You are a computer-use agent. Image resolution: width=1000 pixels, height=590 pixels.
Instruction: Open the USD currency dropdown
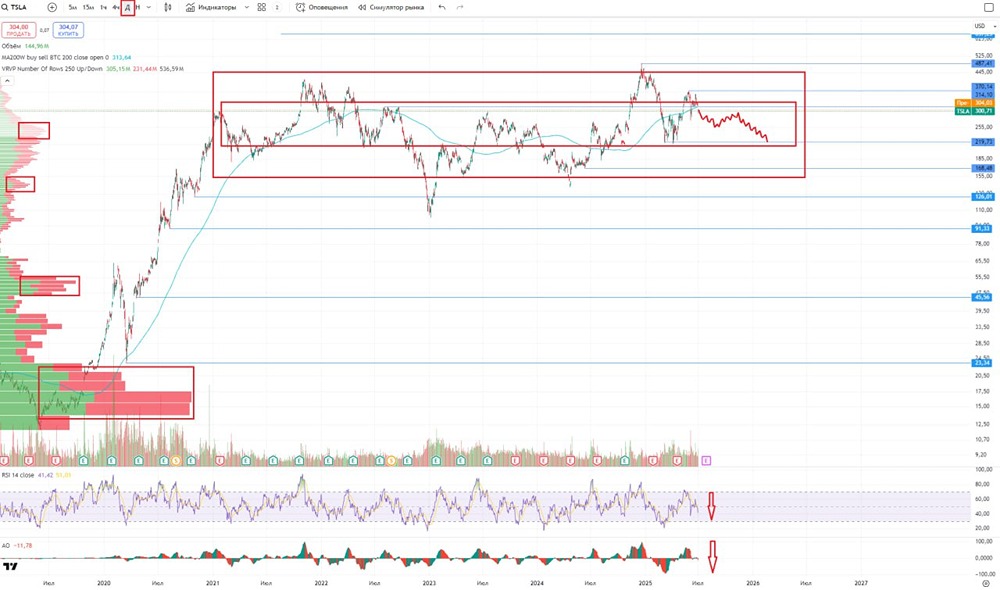(985, 26)
